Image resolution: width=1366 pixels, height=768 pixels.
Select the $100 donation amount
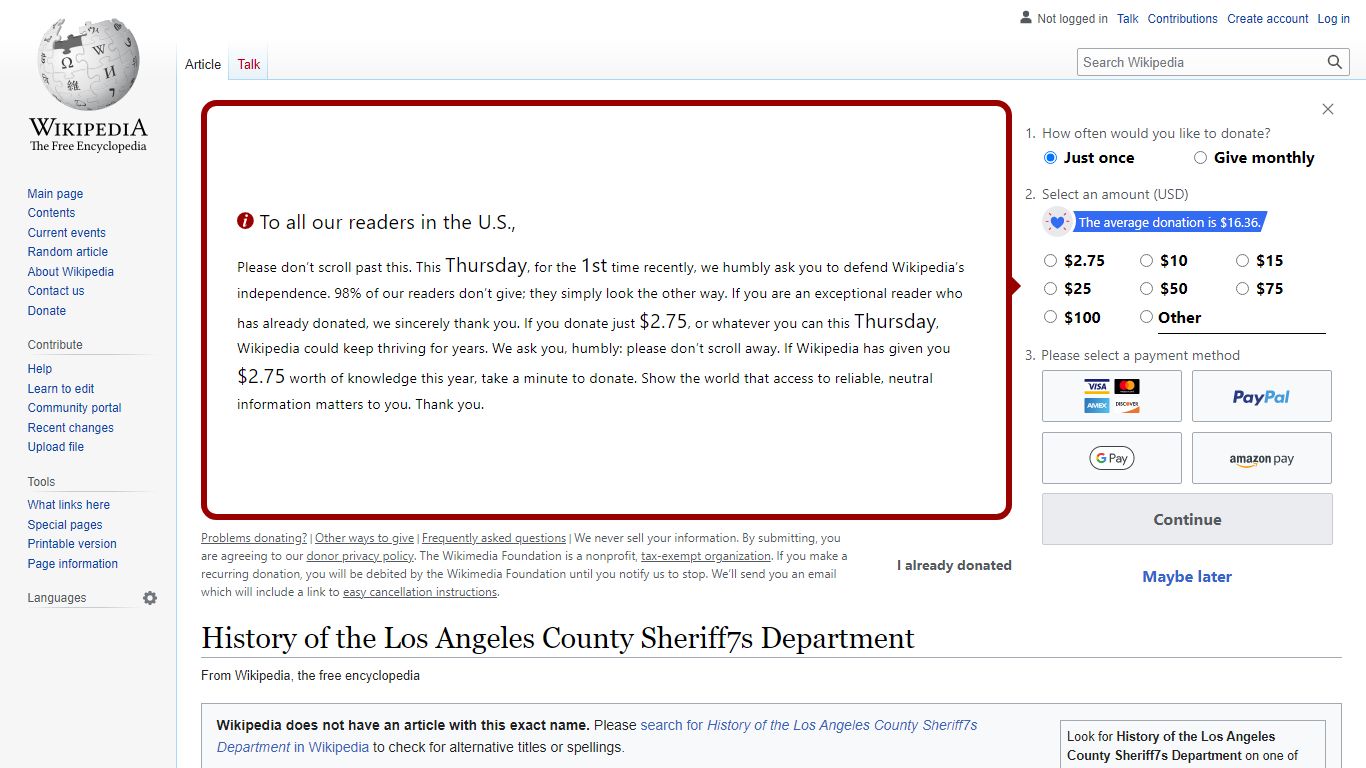pos(1050,317)
